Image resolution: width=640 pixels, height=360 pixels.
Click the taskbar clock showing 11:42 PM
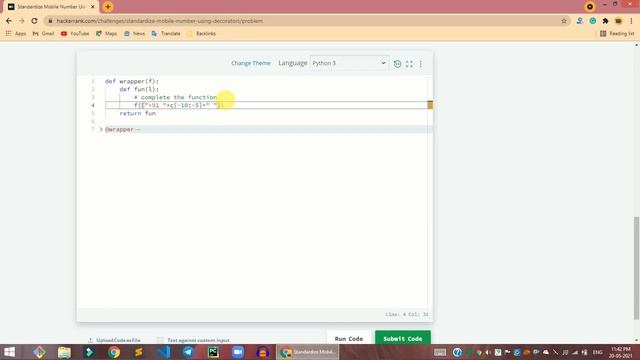[x=621, y=352]
